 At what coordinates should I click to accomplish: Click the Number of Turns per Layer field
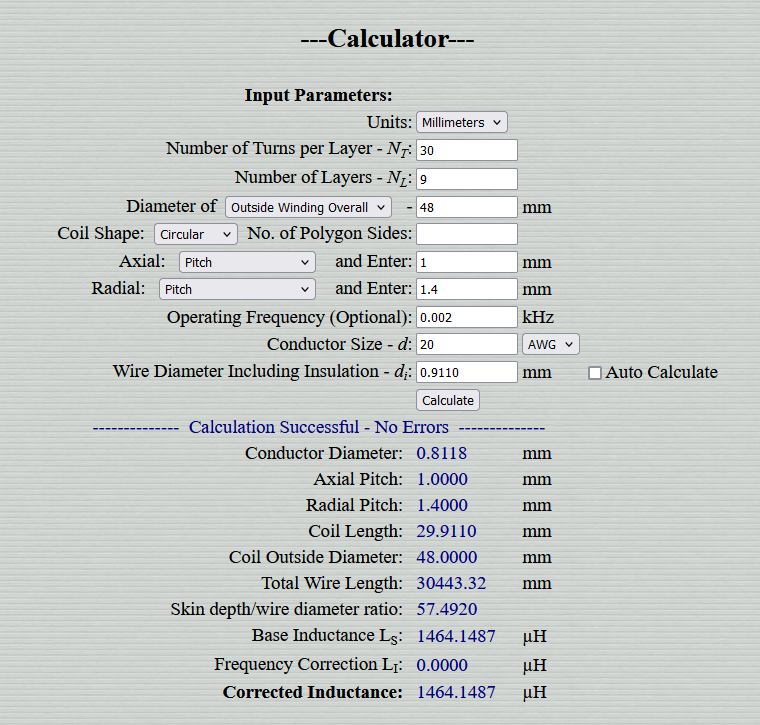coord(466,150)
